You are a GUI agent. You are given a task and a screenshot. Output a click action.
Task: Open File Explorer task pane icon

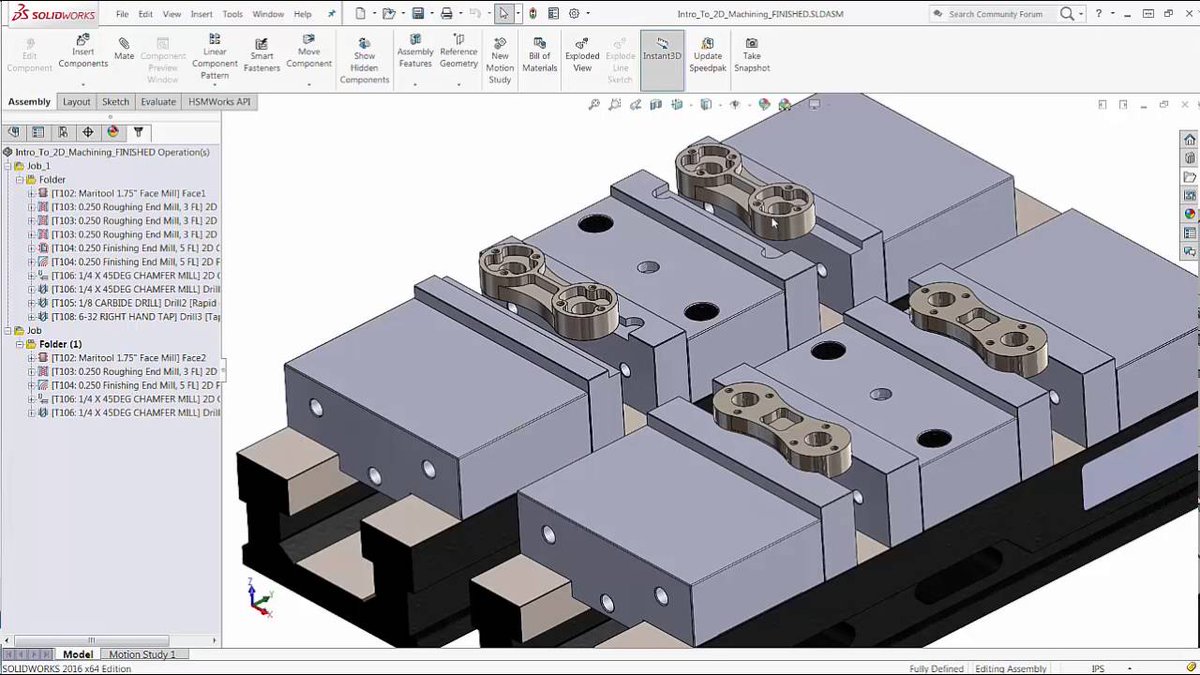click(1190, 177)
